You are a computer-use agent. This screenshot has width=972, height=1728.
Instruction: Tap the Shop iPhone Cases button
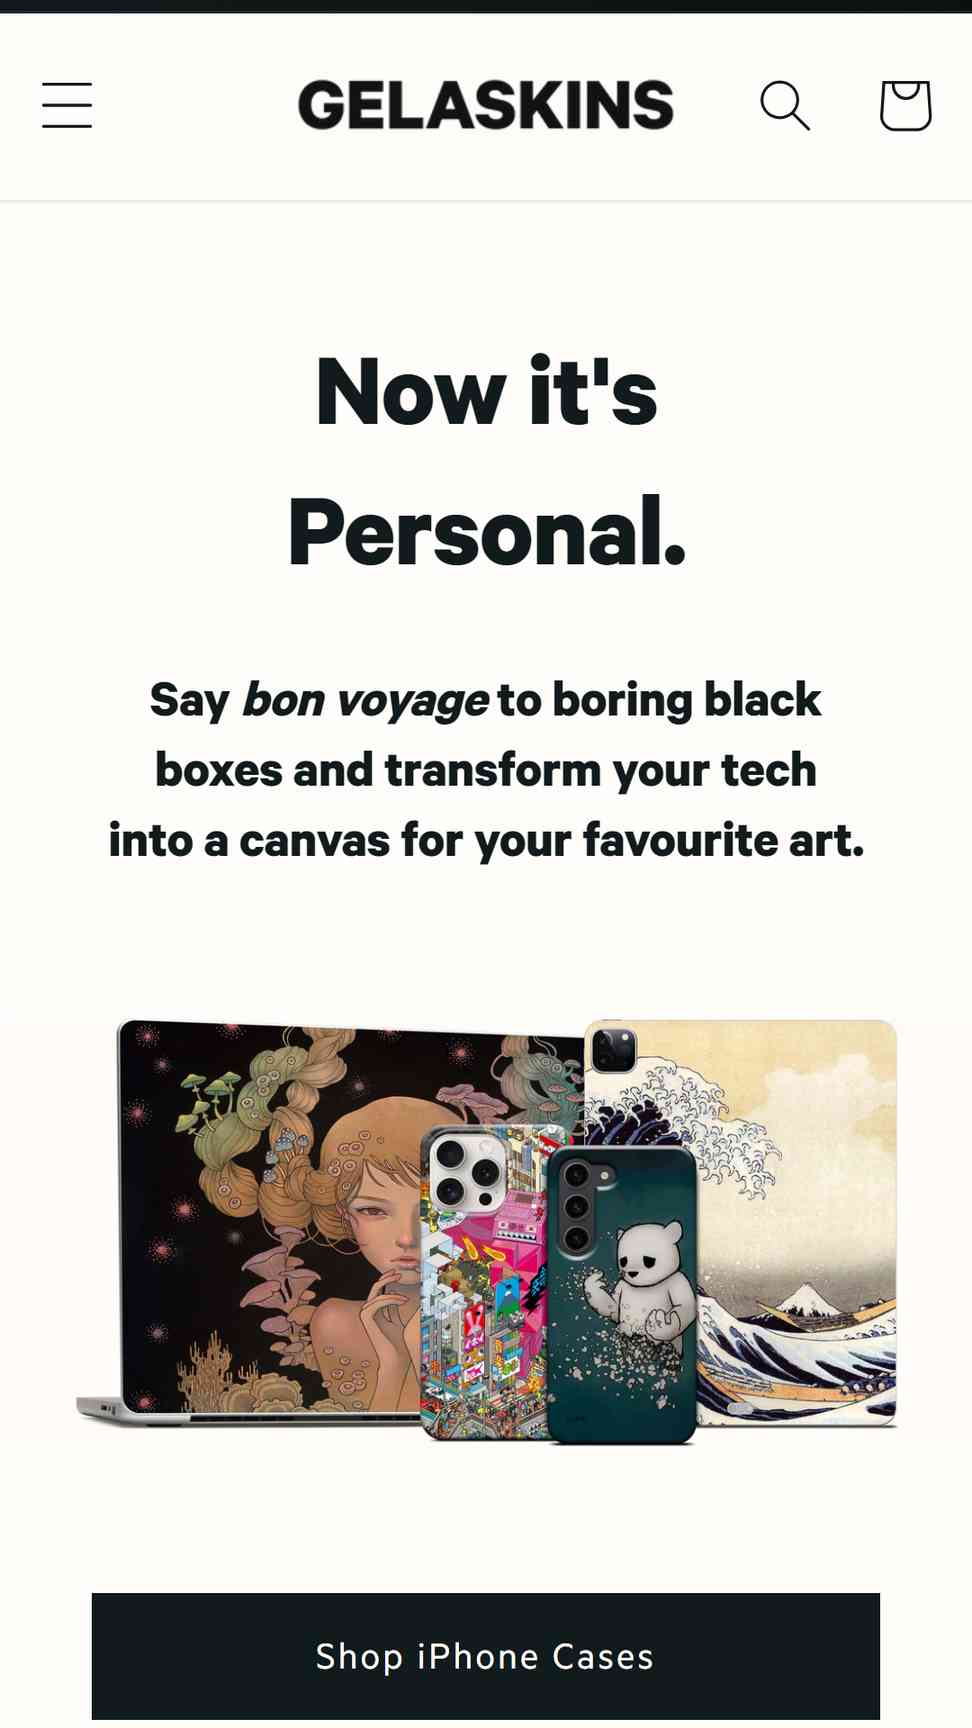(486, 1658)
